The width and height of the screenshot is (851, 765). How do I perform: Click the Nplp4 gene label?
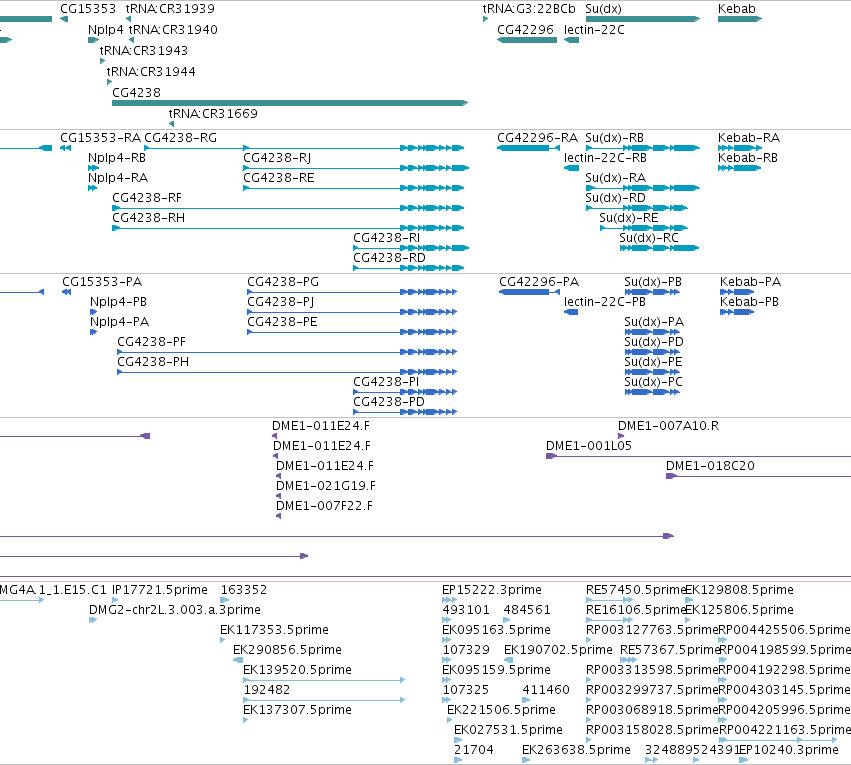coord(106,30)
